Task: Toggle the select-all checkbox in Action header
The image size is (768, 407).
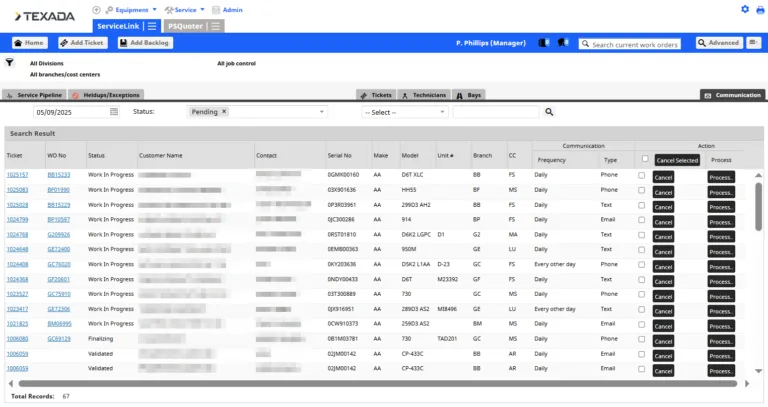Action: click(x=645, y=159)
